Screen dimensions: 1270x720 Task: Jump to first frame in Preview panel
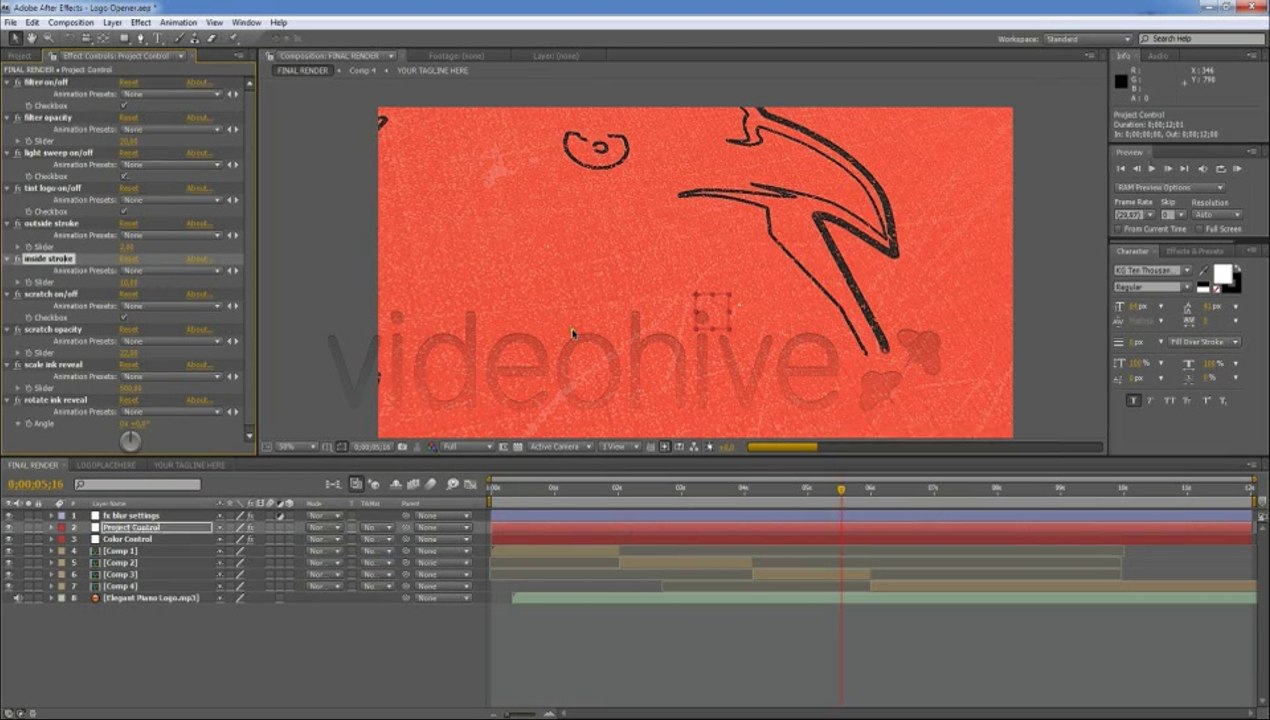(1121, 169)
